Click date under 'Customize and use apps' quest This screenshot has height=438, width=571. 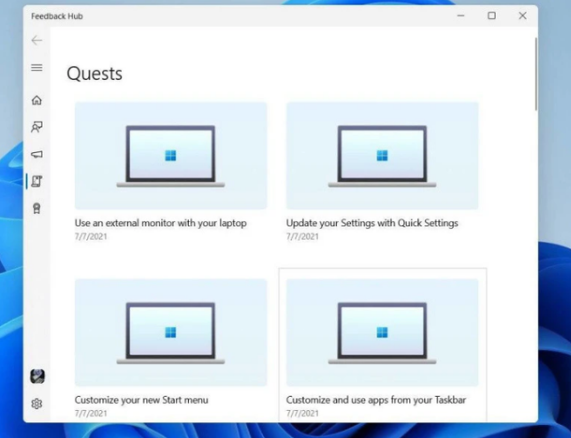[x=302, y=413]
